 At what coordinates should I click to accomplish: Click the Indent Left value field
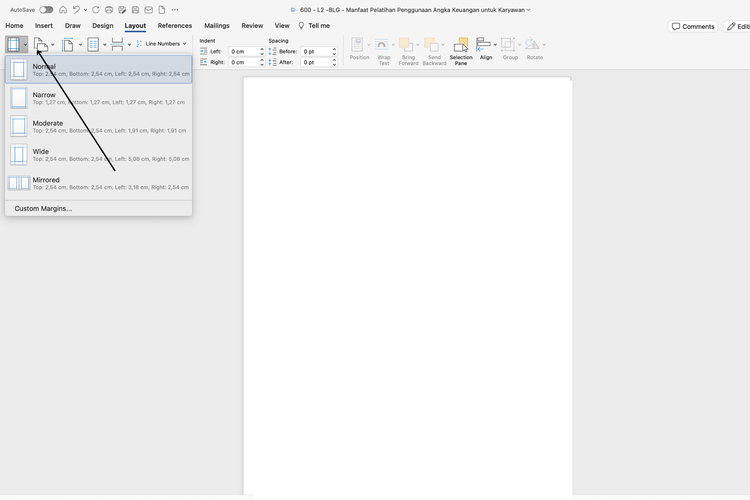[244, 51]
